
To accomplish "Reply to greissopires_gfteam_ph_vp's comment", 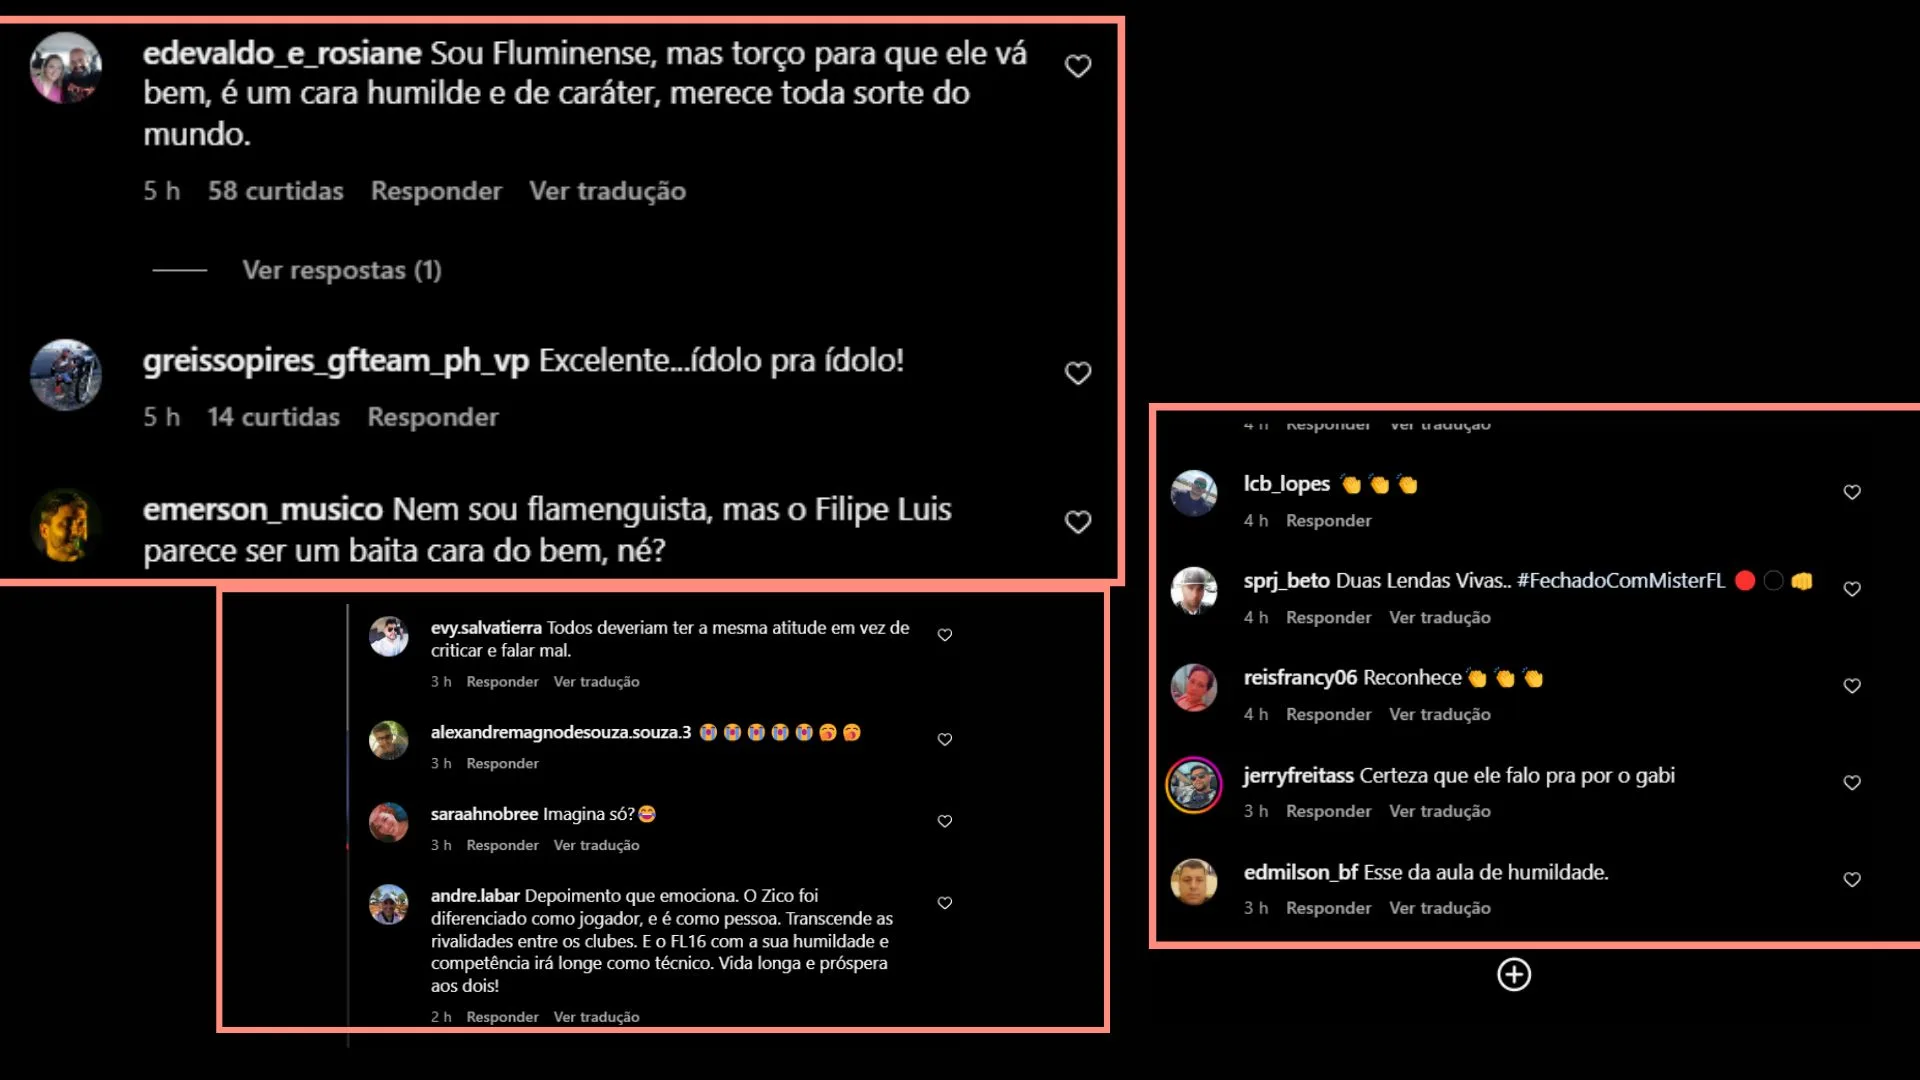I will tap(432, 417).
